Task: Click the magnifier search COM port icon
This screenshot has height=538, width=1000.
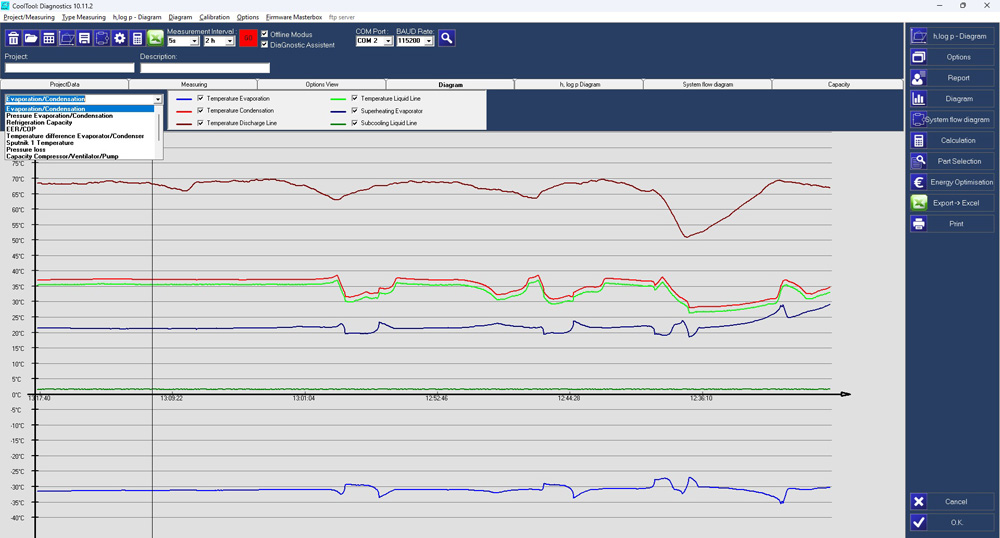Action: (x=446, y=38)
